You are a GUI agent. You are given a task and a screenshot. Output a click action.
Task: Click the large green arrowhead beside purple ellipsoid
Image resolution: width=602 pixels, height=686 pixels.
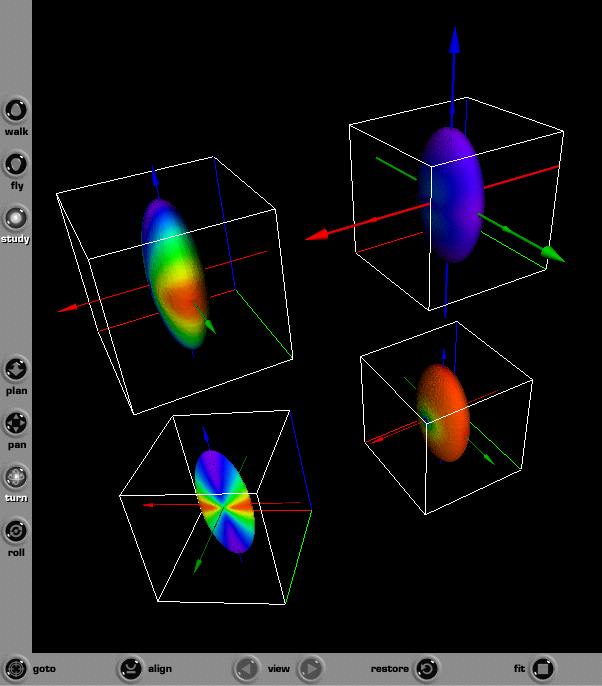click(x=553, y=255)
